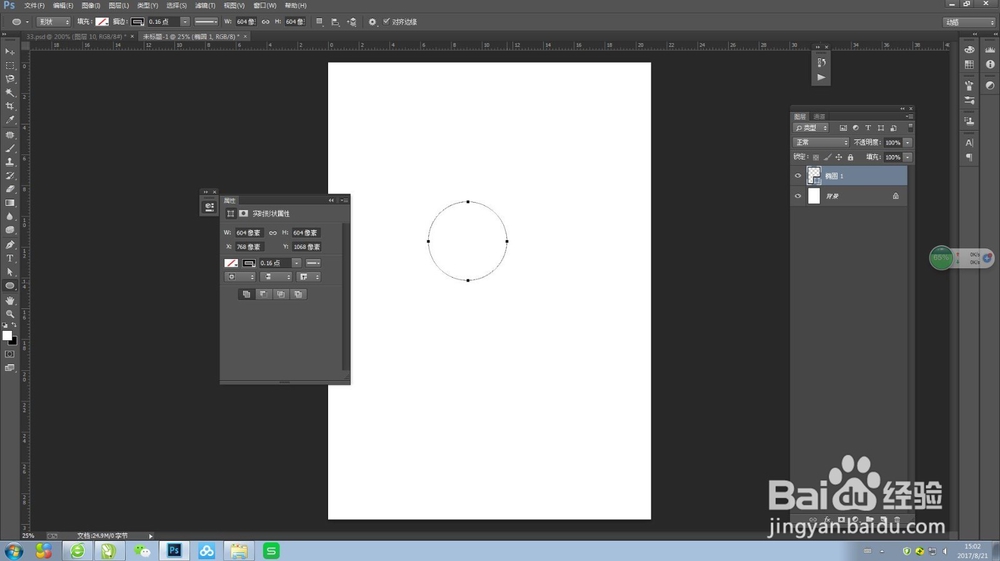Toggle link width and height in Properties panel

click(273, 233)
